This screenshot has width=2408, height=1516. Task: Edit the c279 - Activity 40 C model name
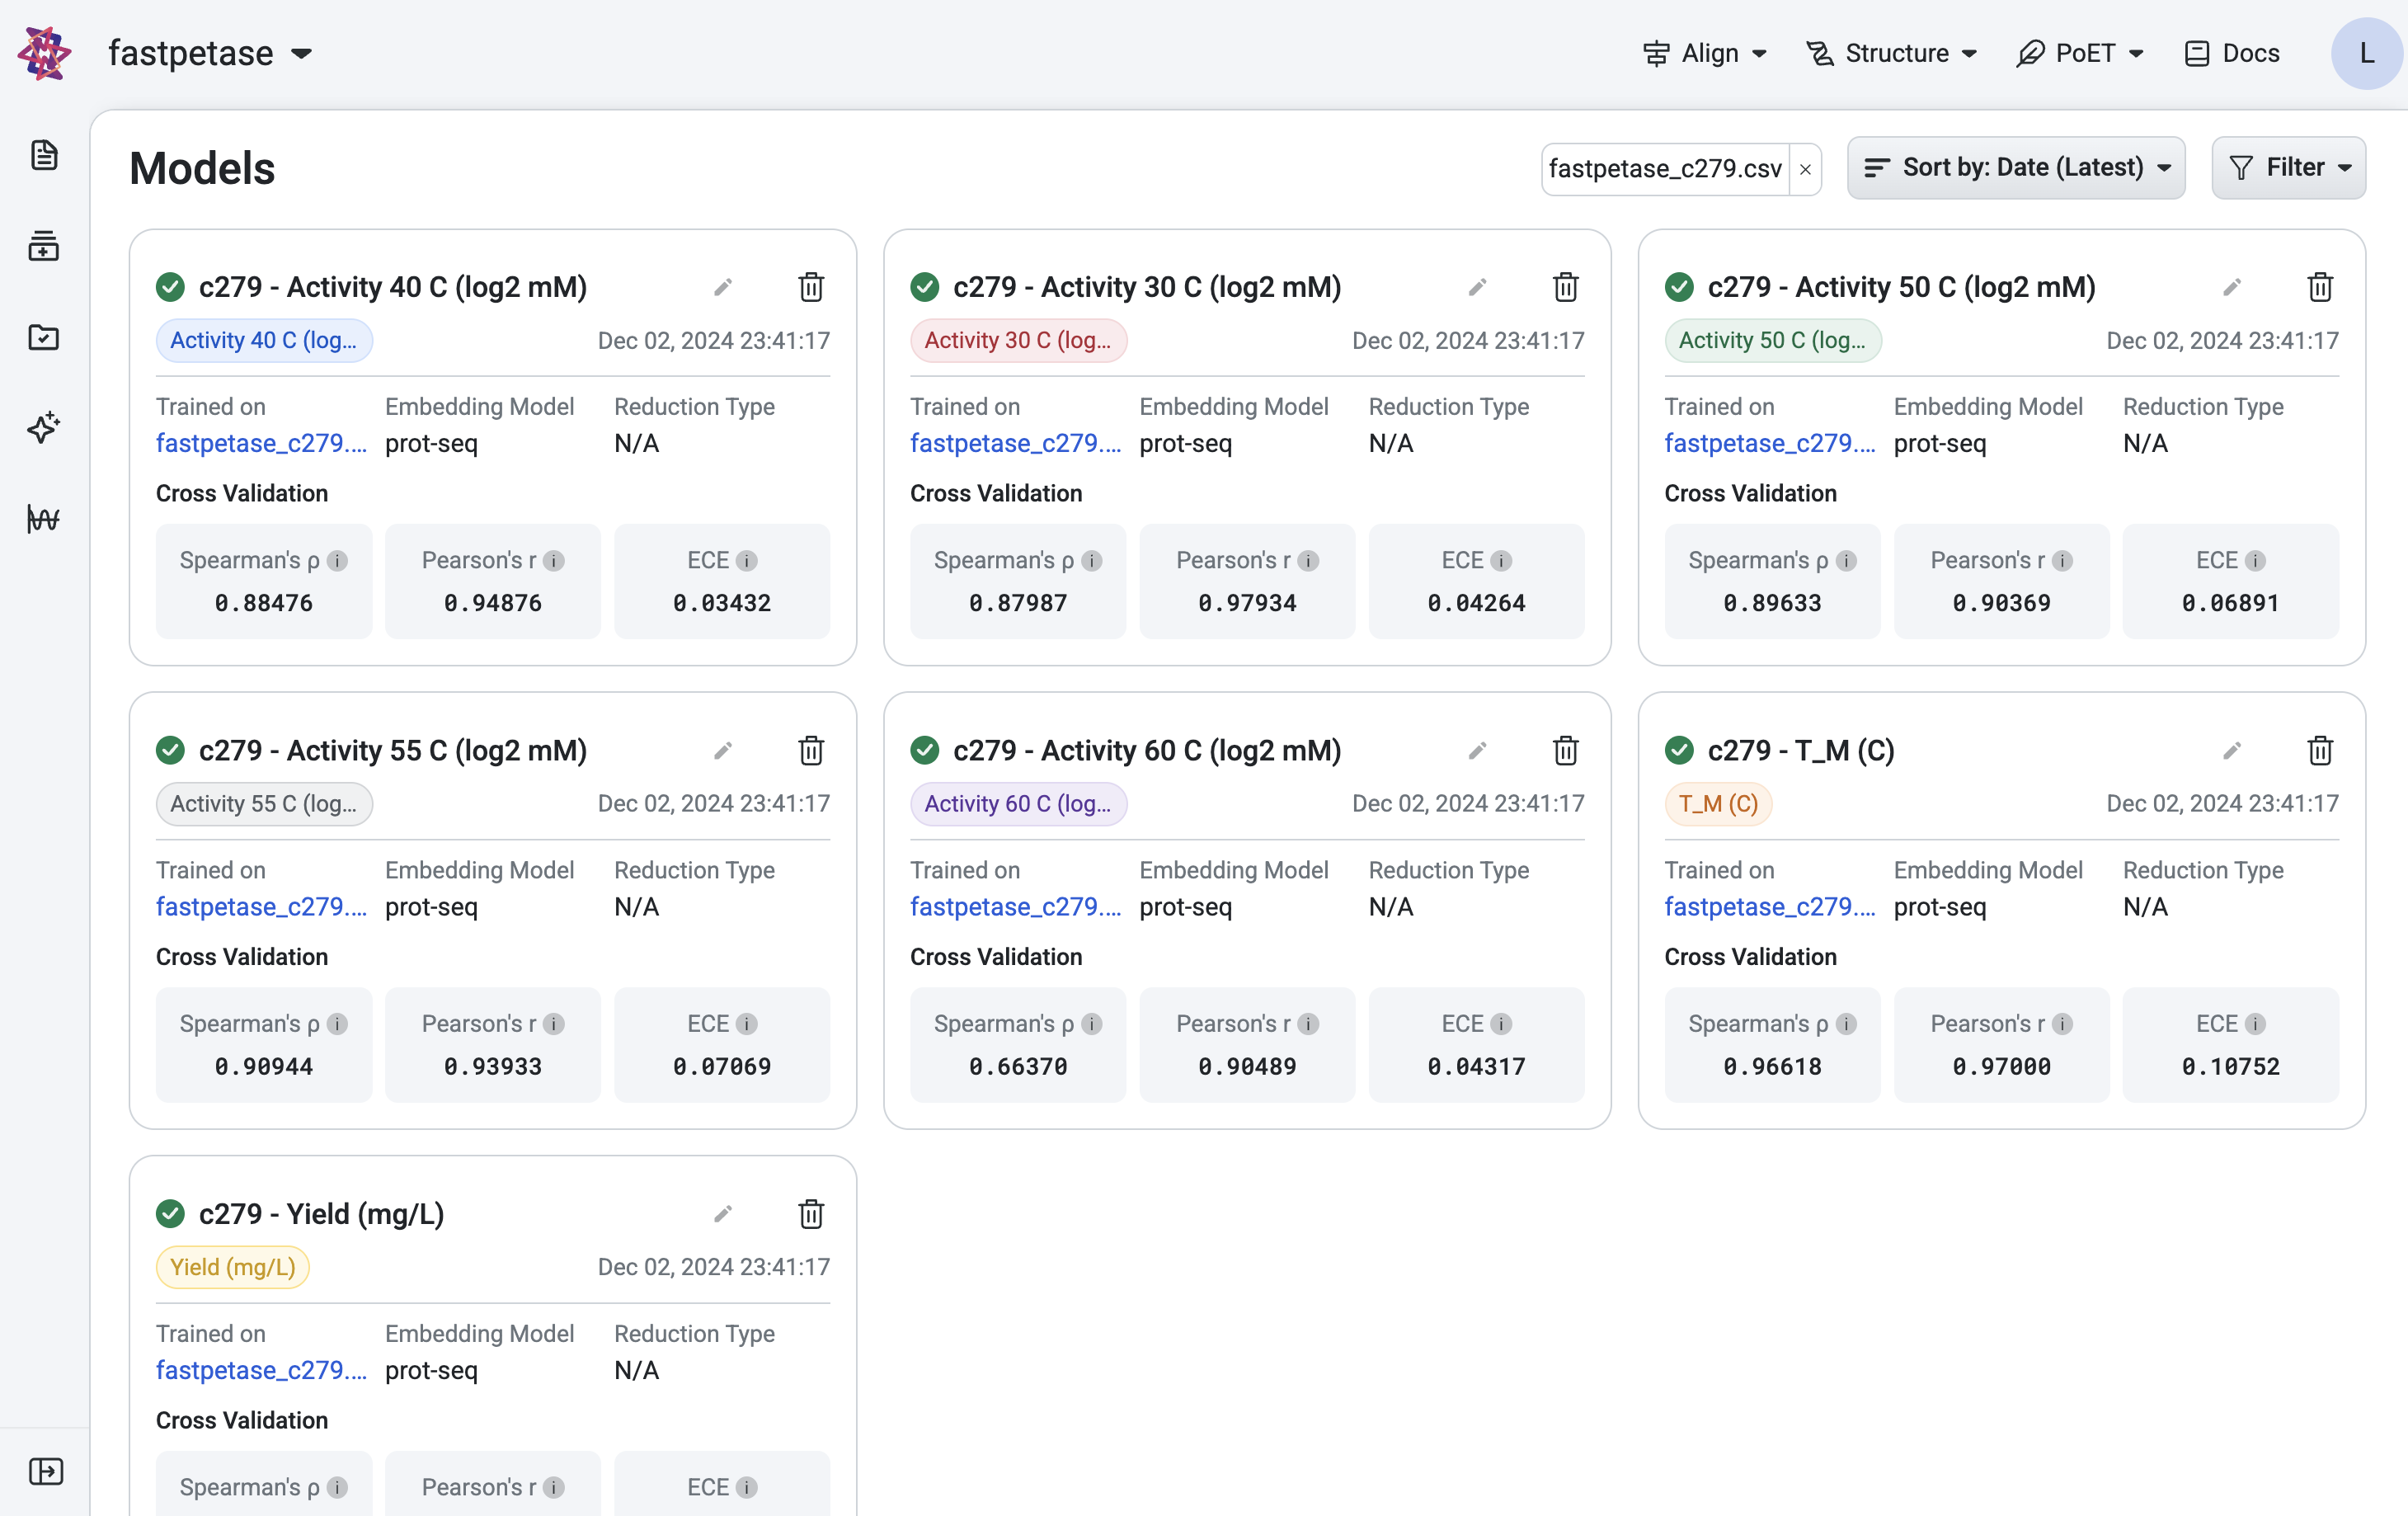[723, 288]
